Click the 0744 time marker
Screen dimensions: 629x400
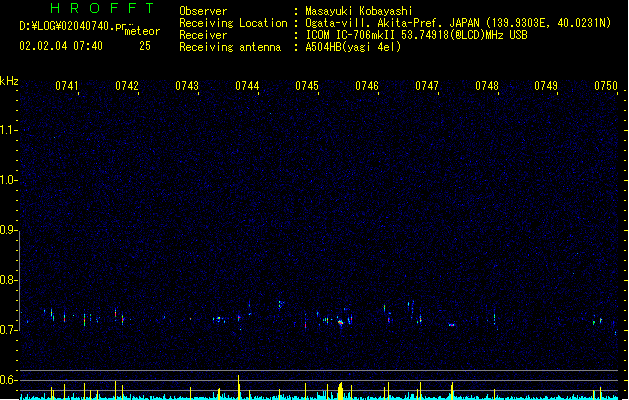pyautogui.click(x=247, y=86)
